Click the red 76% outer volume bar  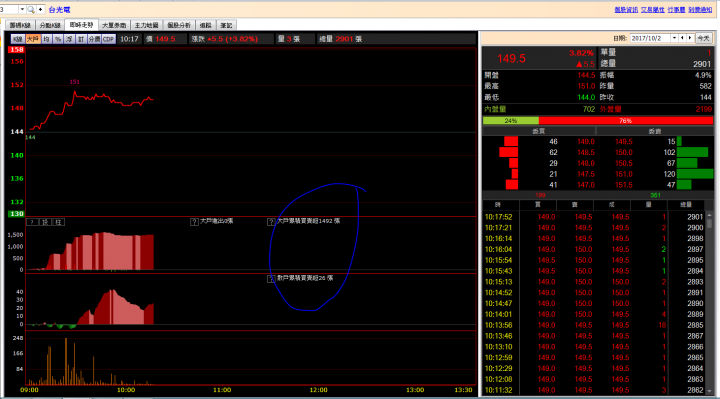(x=625, y=121)
